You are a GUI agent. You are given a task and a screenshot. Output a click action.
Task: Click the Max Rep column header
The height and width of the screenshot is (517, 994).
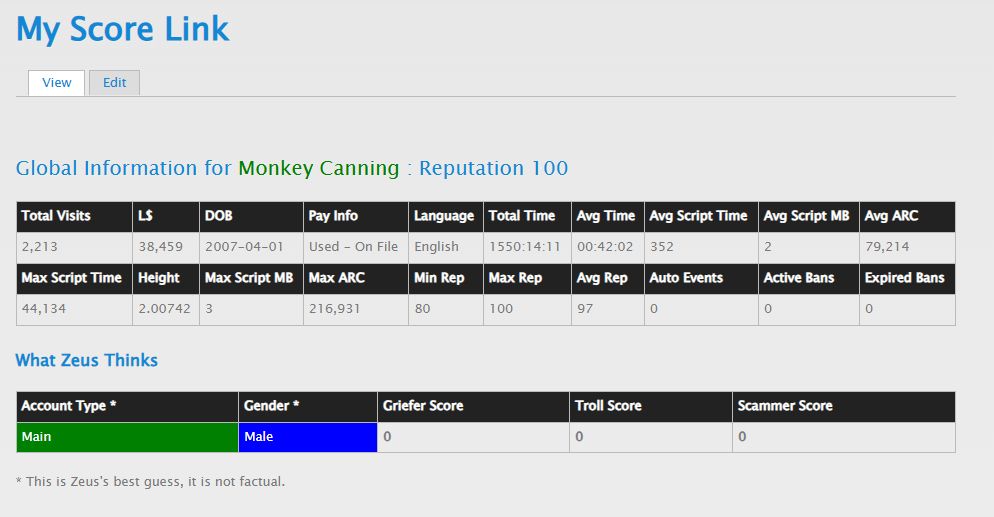527,279
